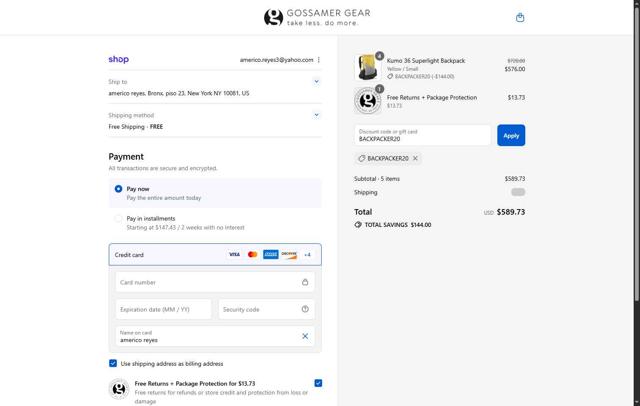Edit the Discount code or gift card field

422,135
